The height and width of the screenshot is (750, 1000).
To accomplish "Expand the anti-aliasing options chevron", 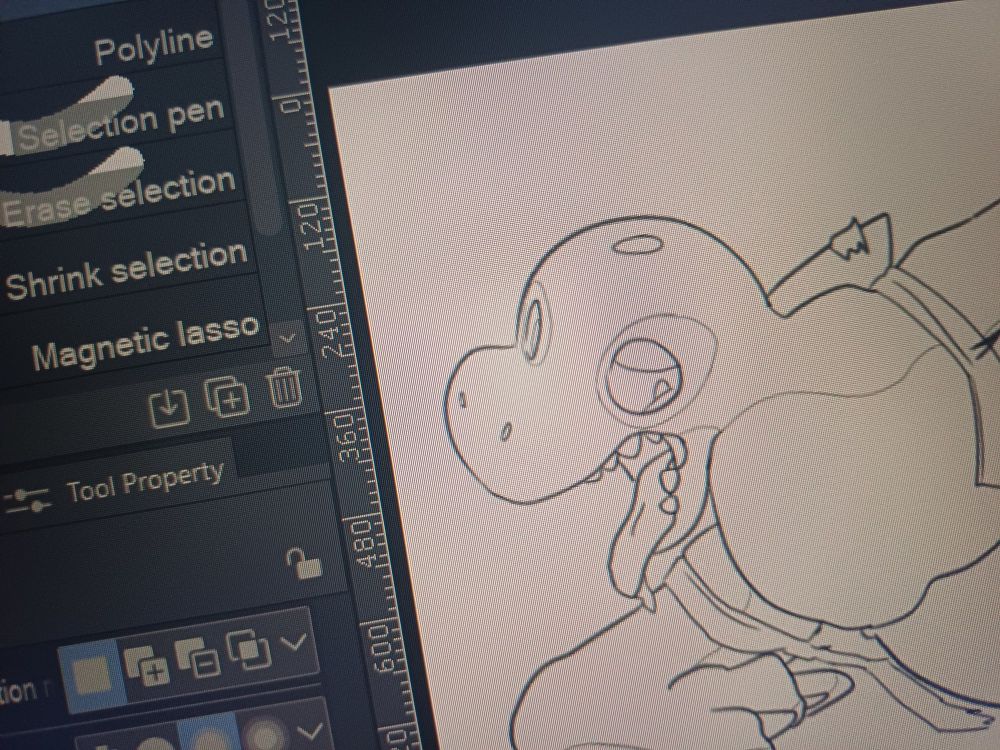I will click(311, 731).
